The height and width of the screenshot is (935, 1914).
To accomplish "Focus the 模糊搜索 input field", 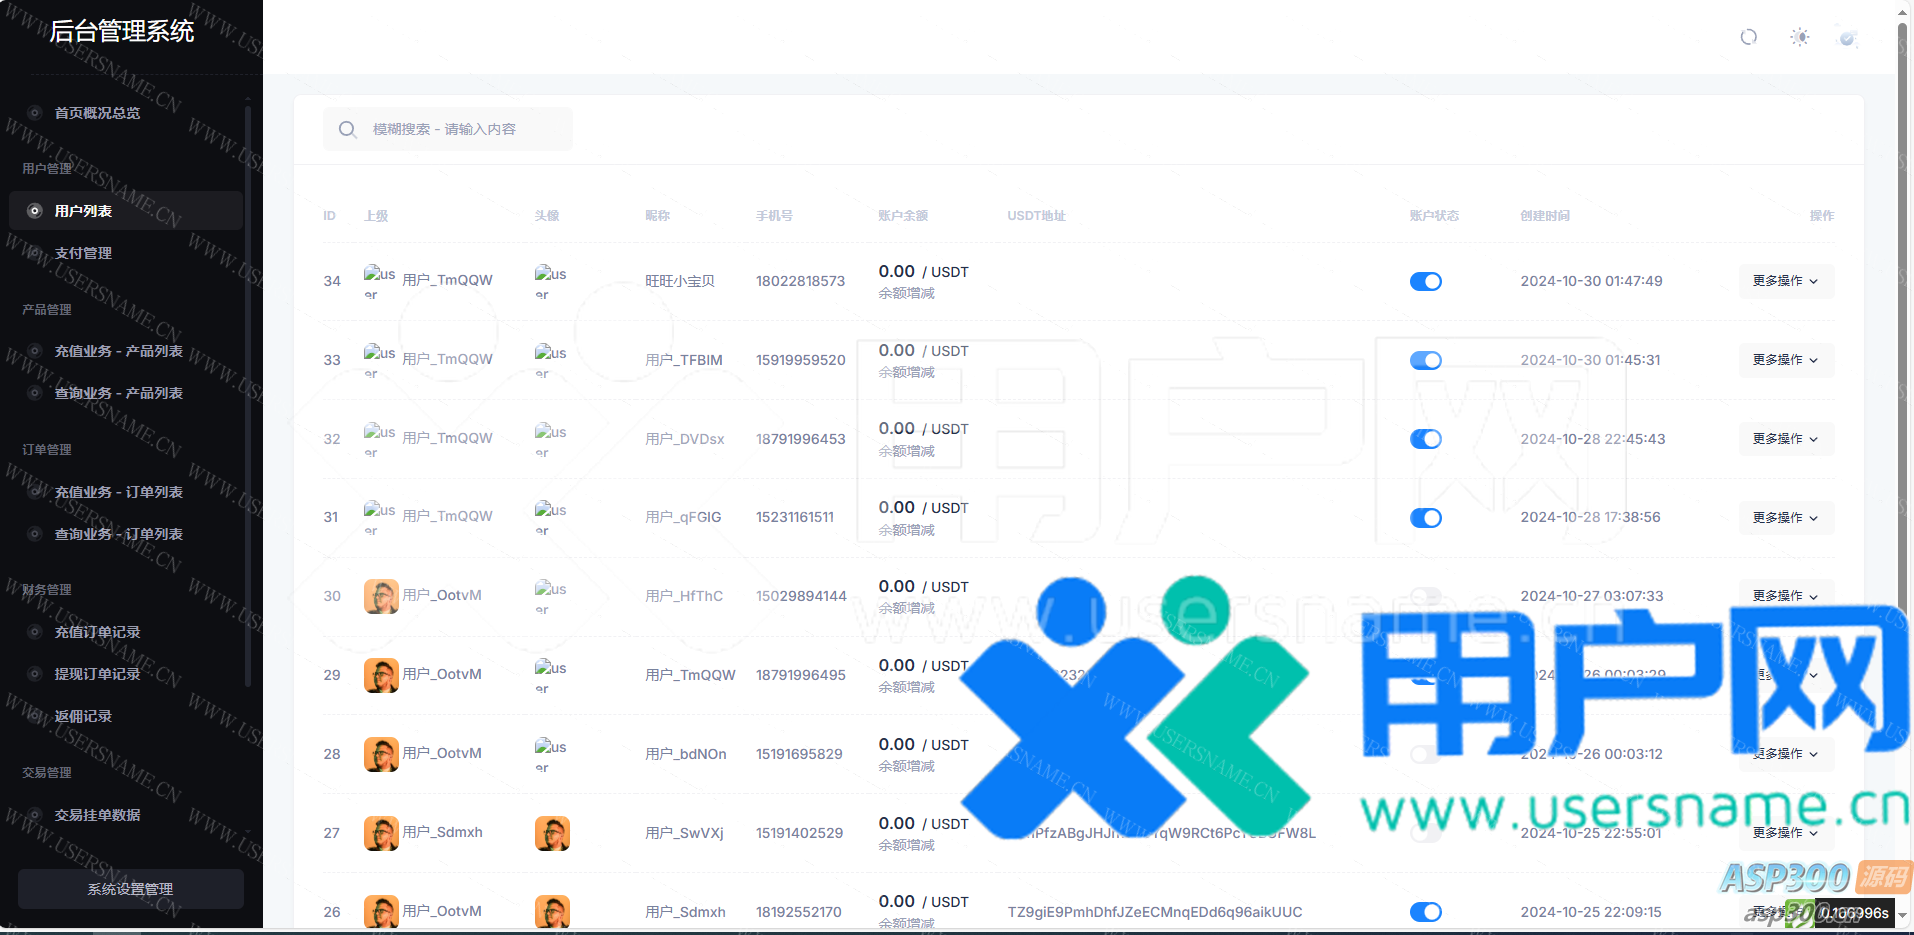I will click(x=460, y=129).
